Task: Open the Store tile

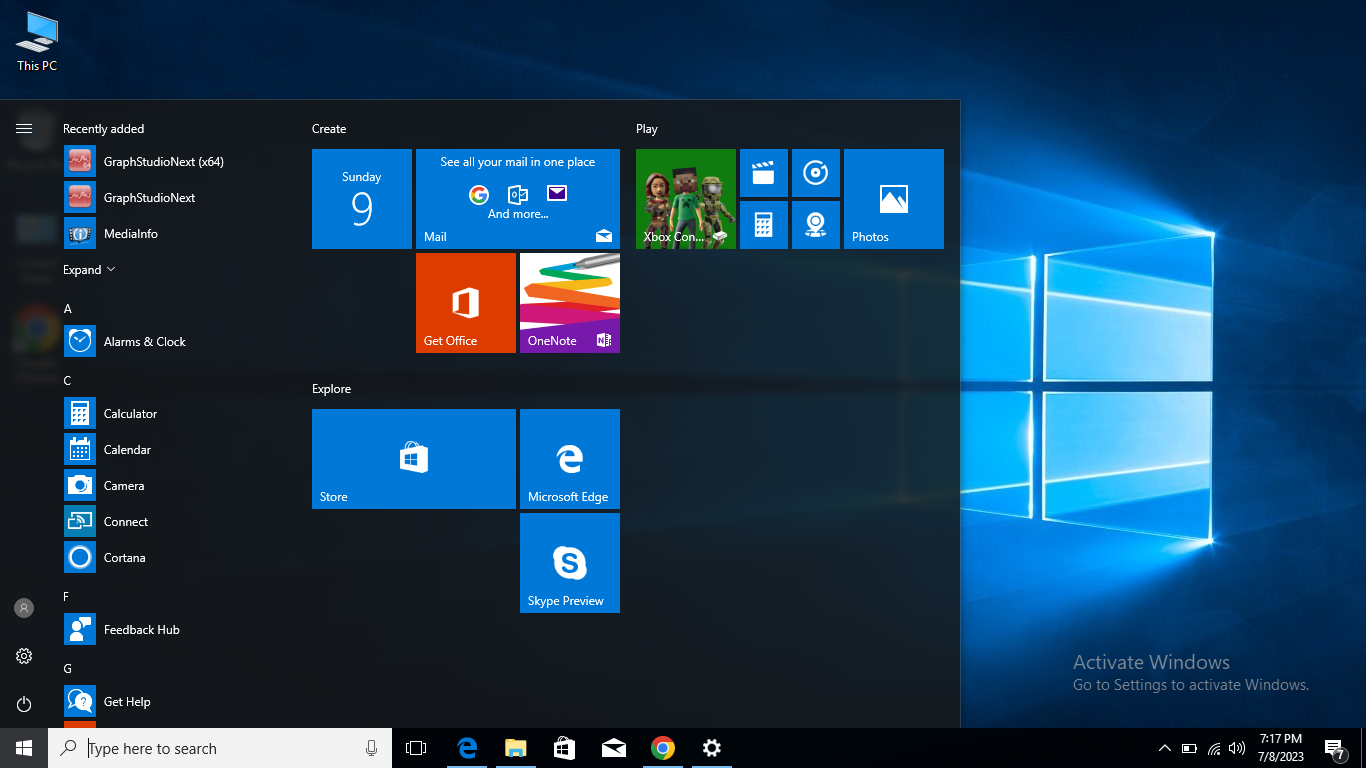Action: 414,459
